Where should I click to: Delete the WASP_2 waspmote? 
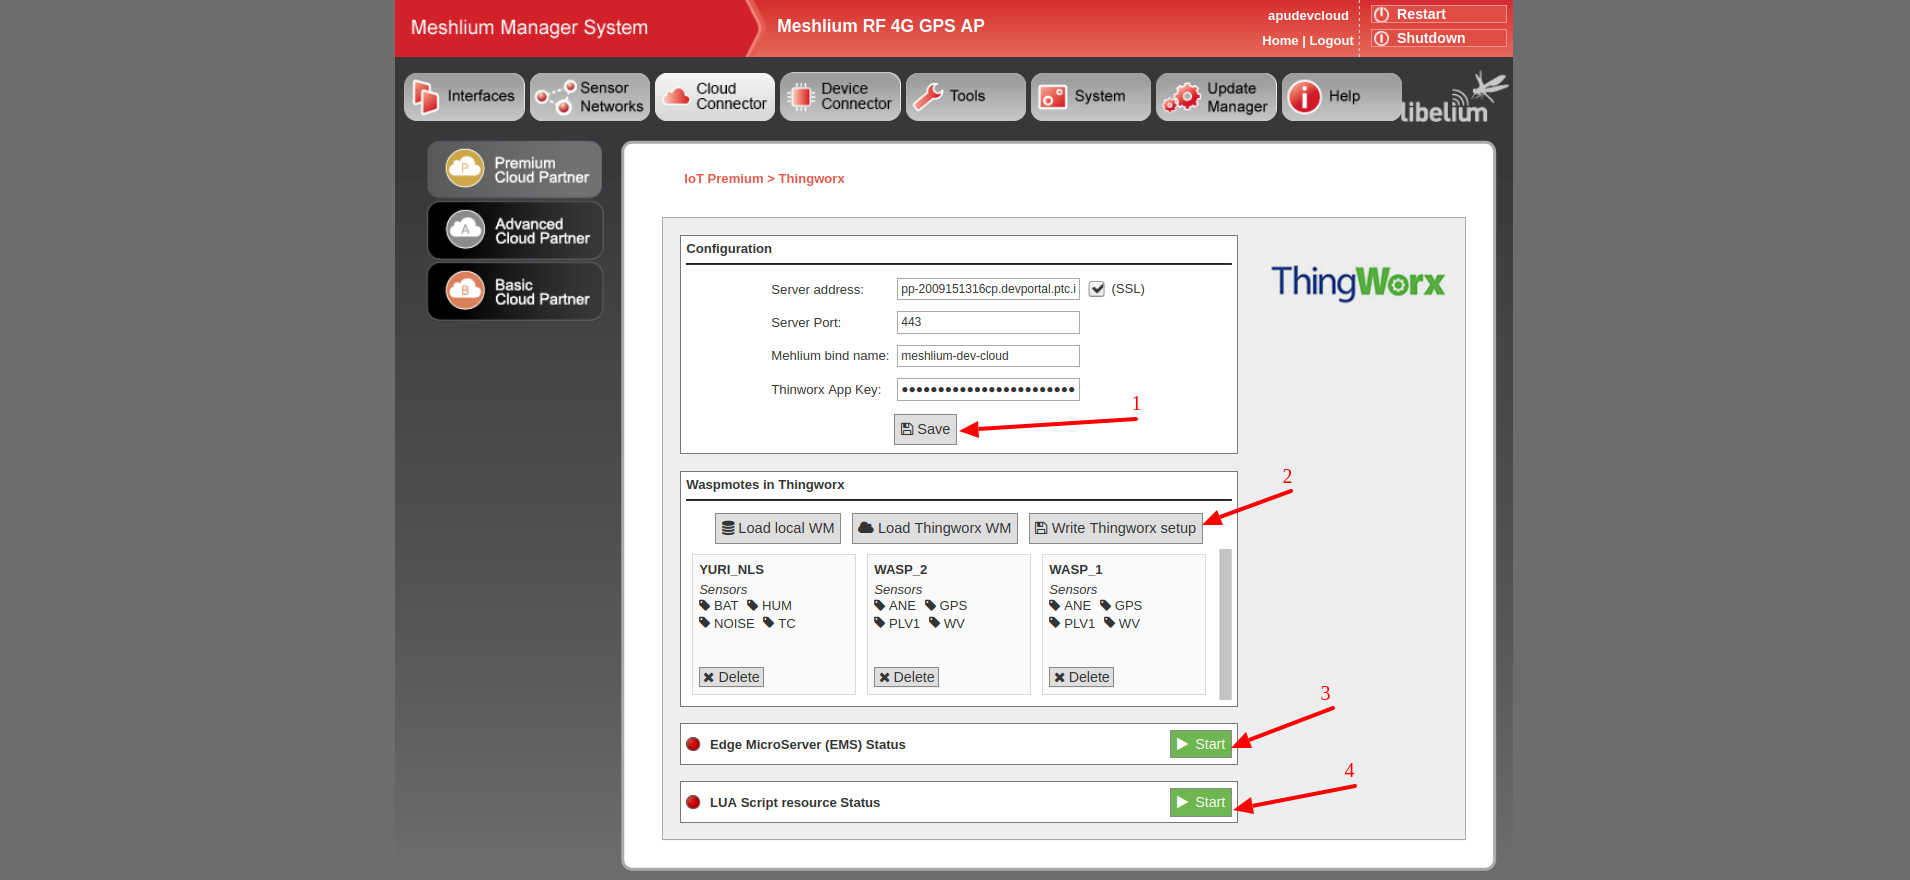point(906,677)
